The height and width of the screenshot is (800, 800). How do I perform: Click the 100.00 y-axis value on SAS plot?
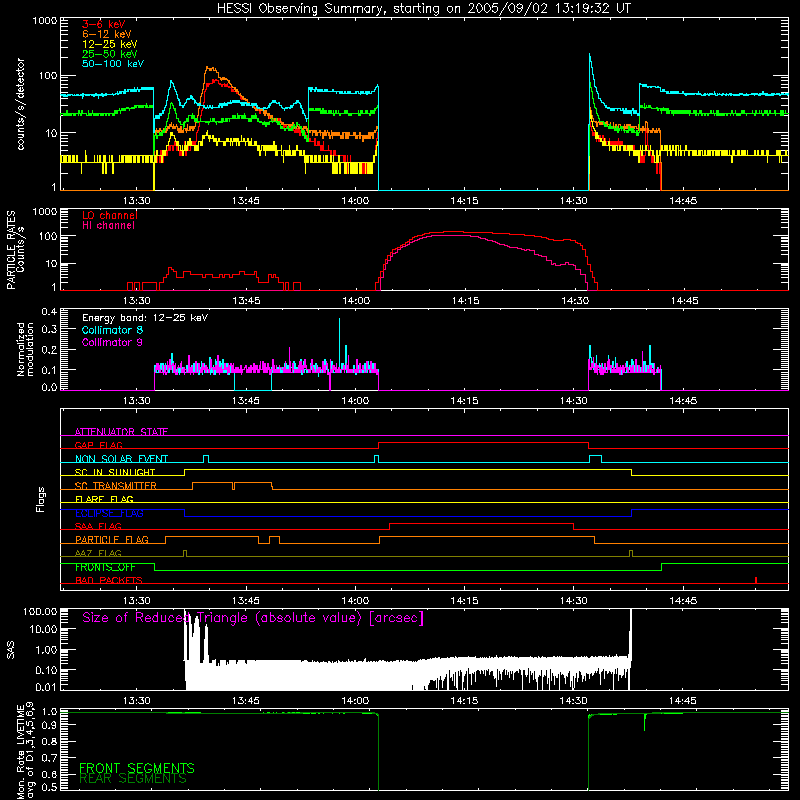point(40,612)
